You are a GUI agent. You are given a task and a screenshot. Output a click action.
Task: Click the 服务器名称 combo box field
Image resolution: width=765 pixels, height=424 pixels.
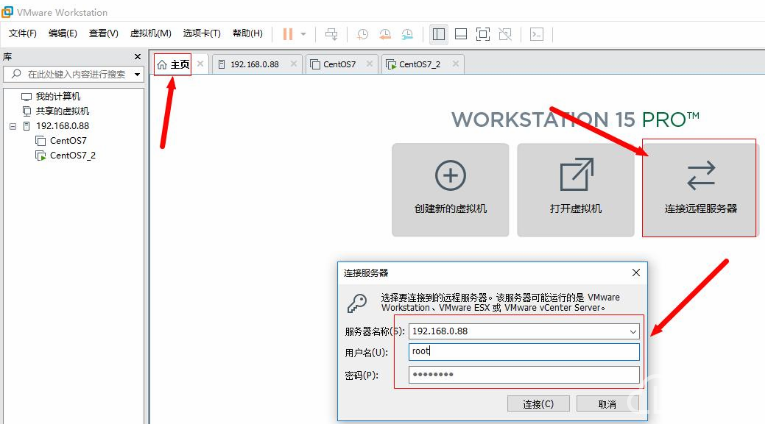pos(524,331)
